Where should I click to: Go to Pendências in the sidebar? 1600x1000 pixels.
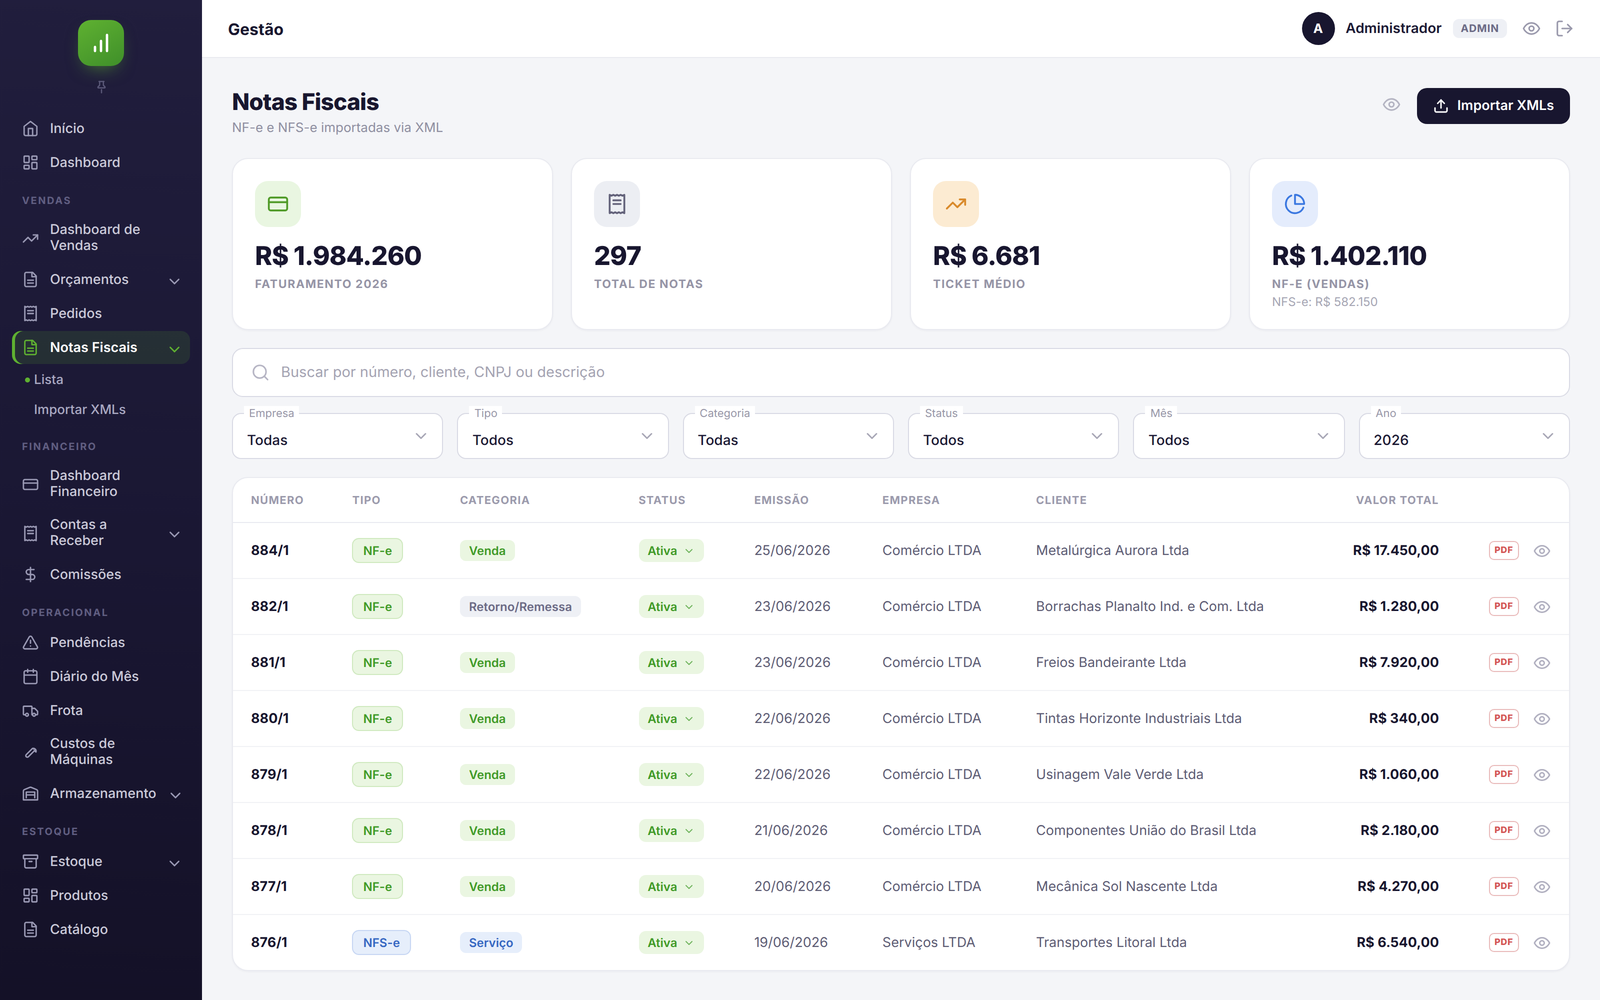[x=101, y=642]
